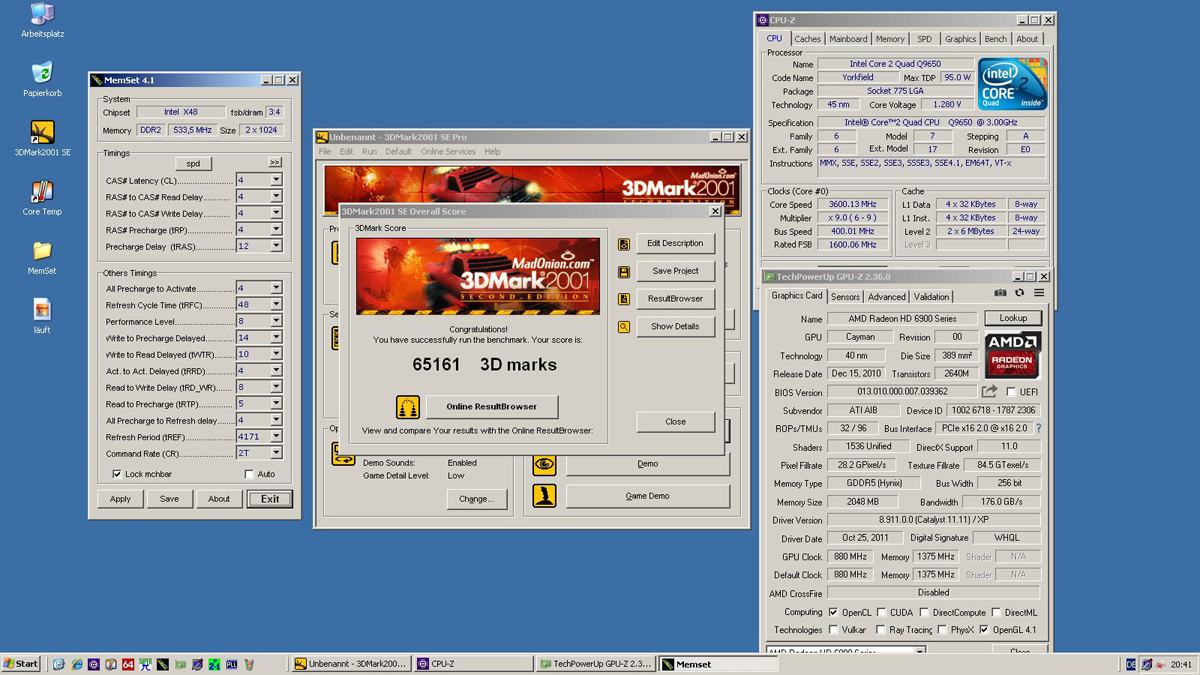Click the PLL quick launch icon
This screenshot has width=1200, height=675.
(231, 664)
